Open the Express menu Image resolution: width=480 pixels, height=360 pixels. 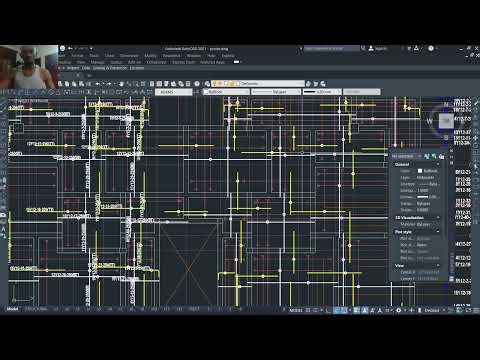tap(228, 56)
